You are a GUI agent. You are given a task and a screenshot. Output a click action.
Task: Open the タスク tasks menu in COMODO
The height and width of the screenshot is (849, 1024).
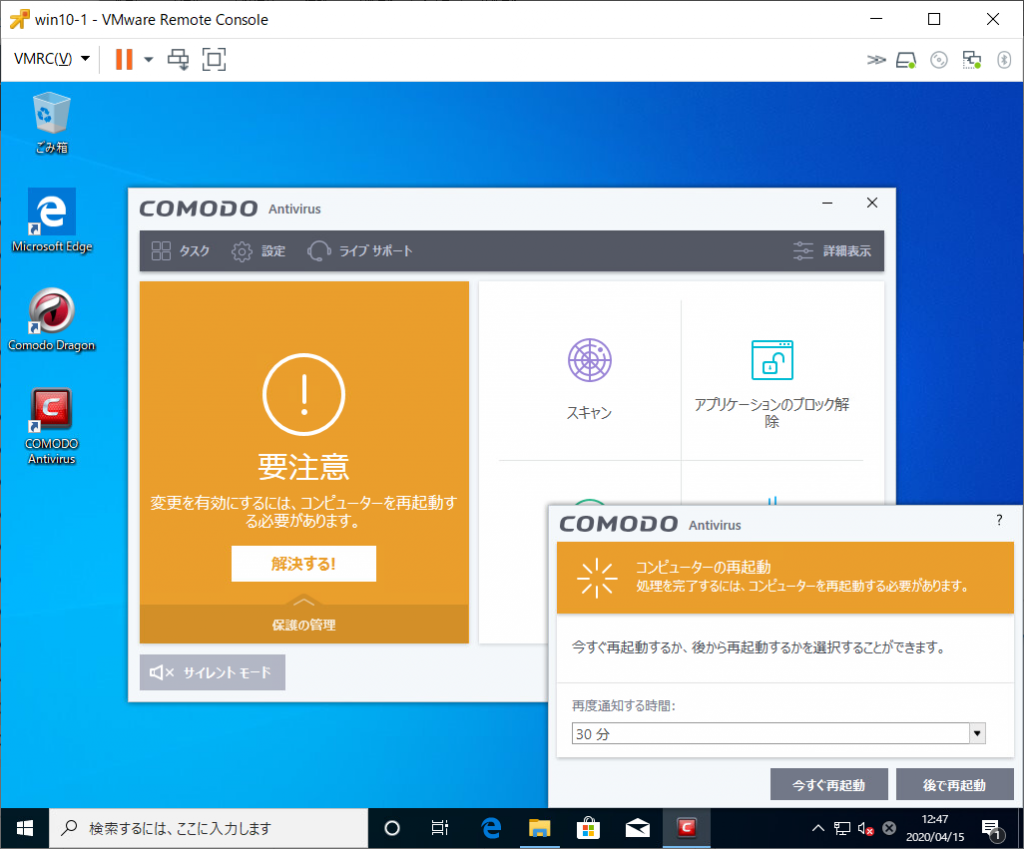[181, 251]
